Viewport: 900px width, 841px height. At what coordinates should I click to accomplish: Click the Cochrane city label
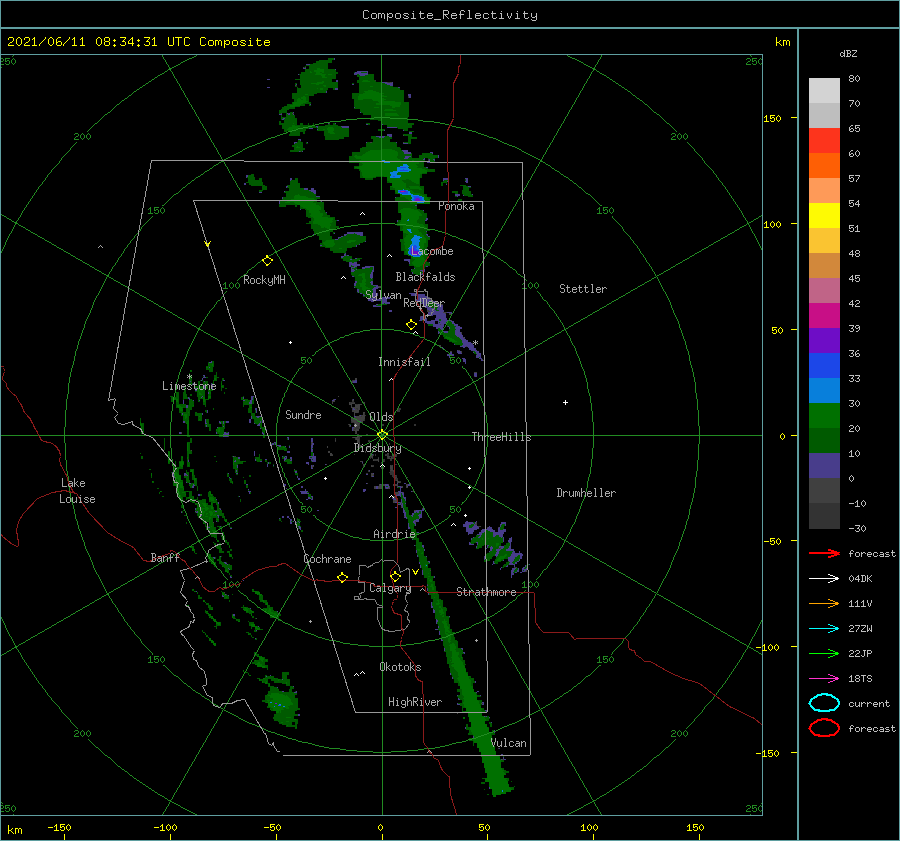327,559
